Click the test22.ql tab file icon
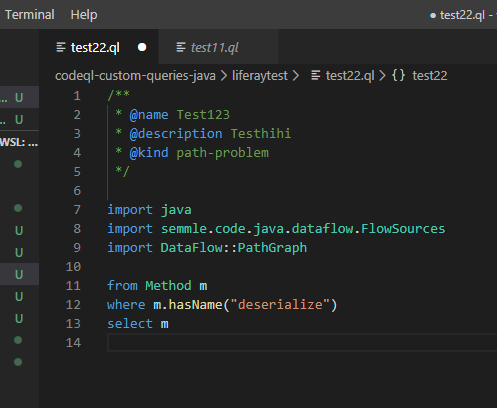Viewport: 497px width, 408px height. click(x=61, y=47)
